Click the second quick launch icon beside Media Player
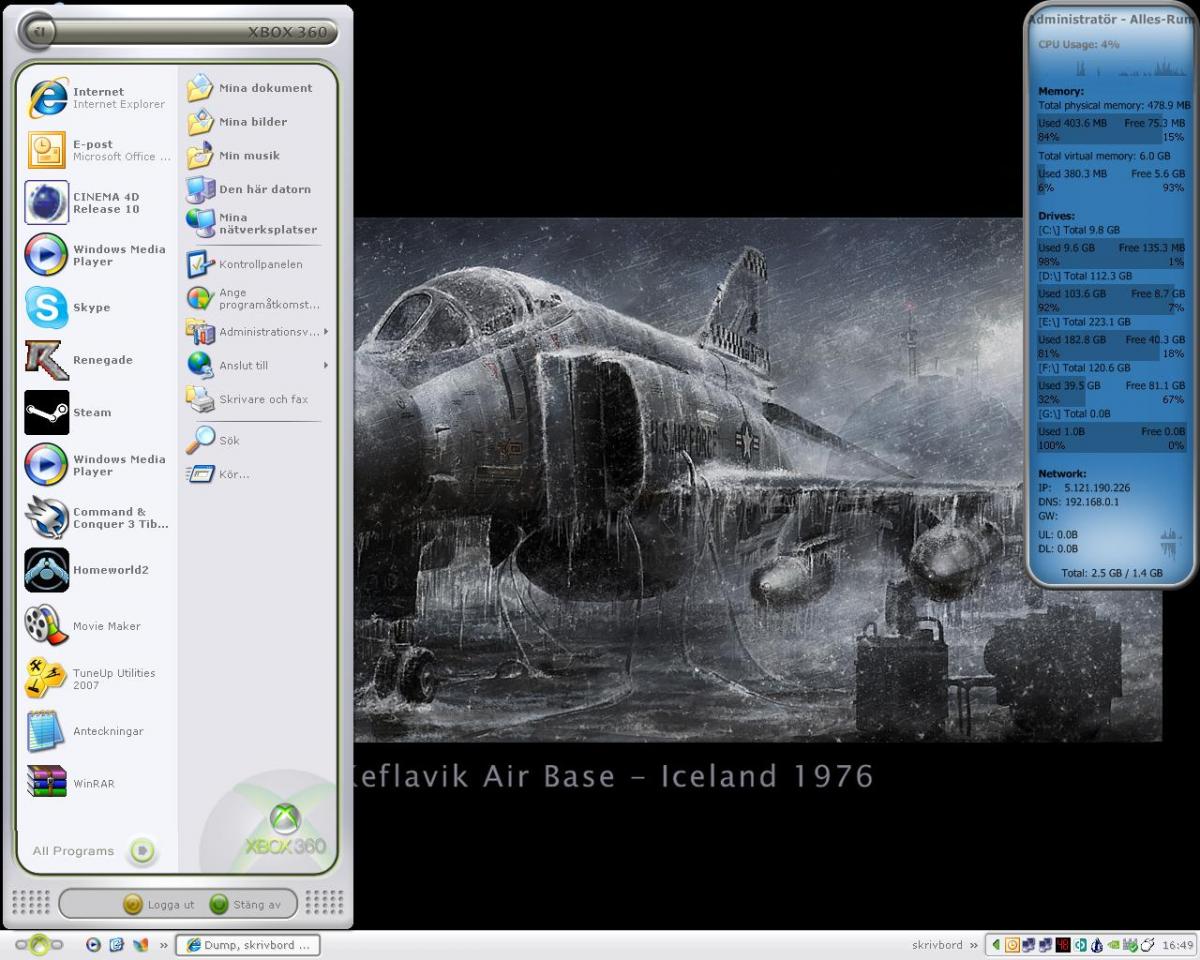 coord(116,944)
